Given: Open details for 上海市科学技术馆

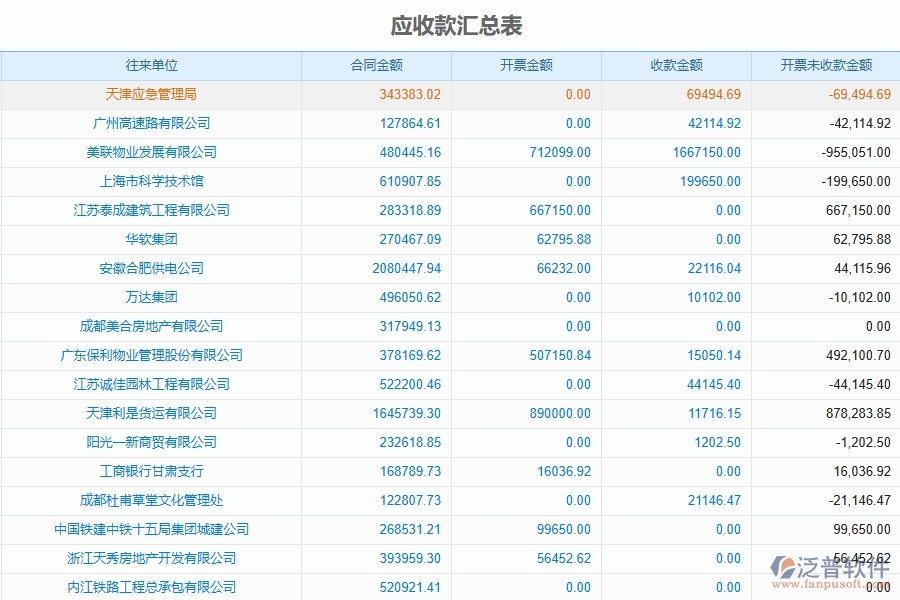Looking at the screenshot, I should click(x=151, y=181).
